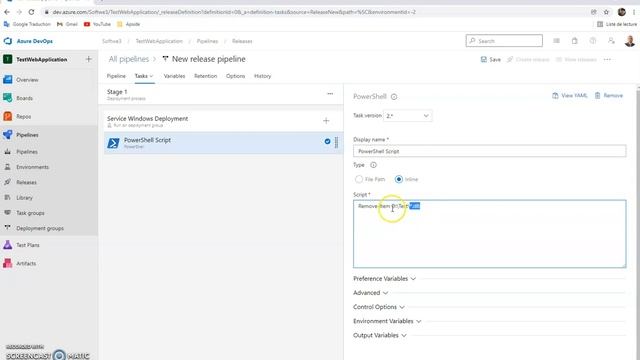Open Releases in sidebar
This screenshot has width=640, height=360.
[26, 182]
